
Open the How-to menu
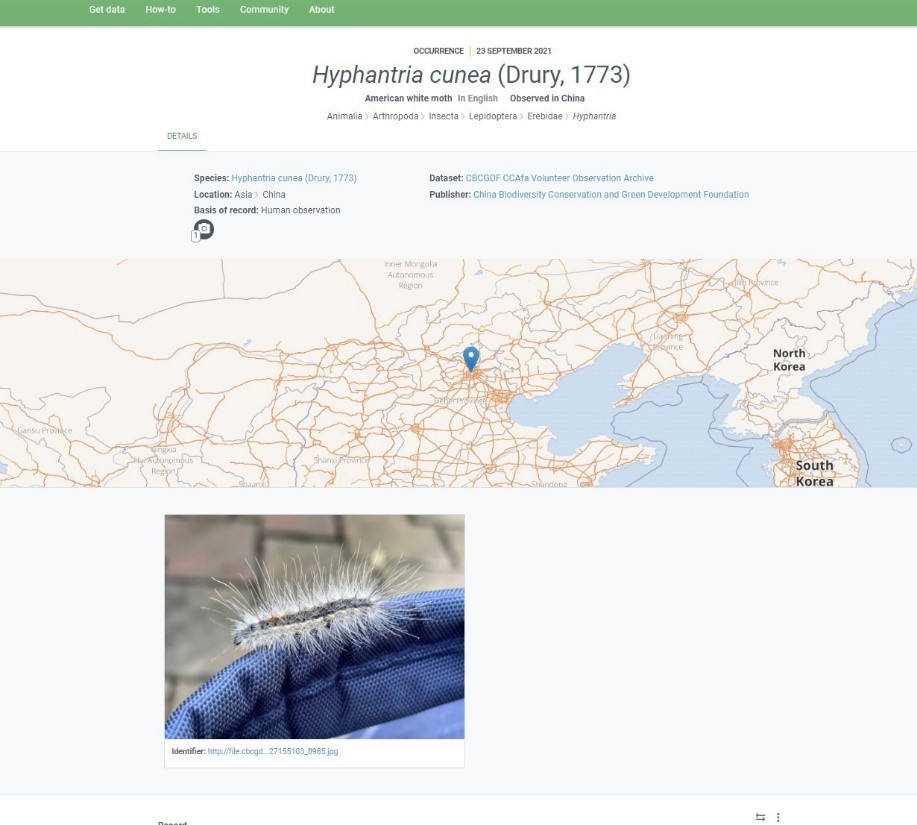pos(160,10)
